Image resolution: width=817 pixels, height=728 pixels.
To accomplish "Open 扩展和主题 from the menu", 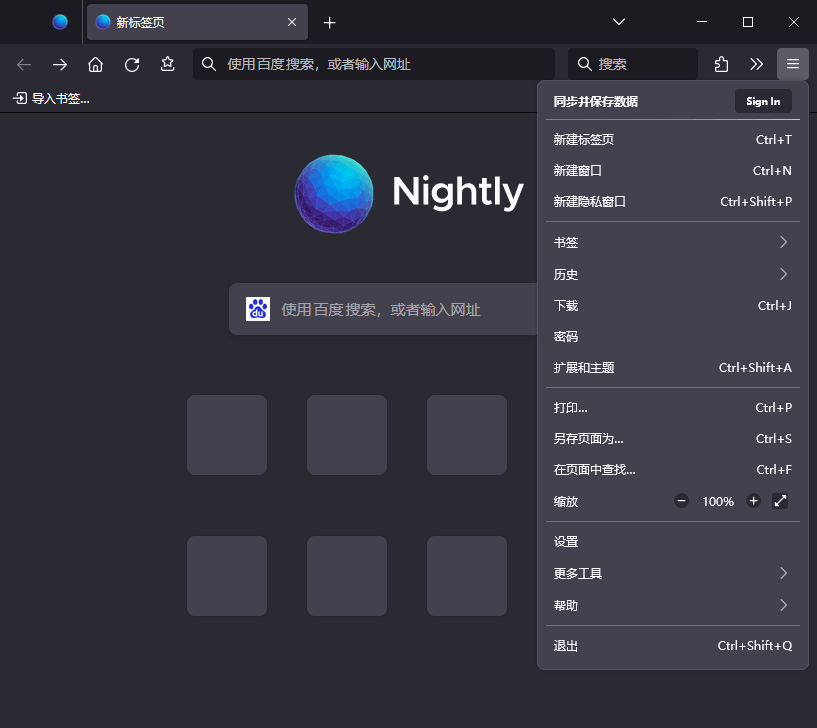I will [672, 367].
